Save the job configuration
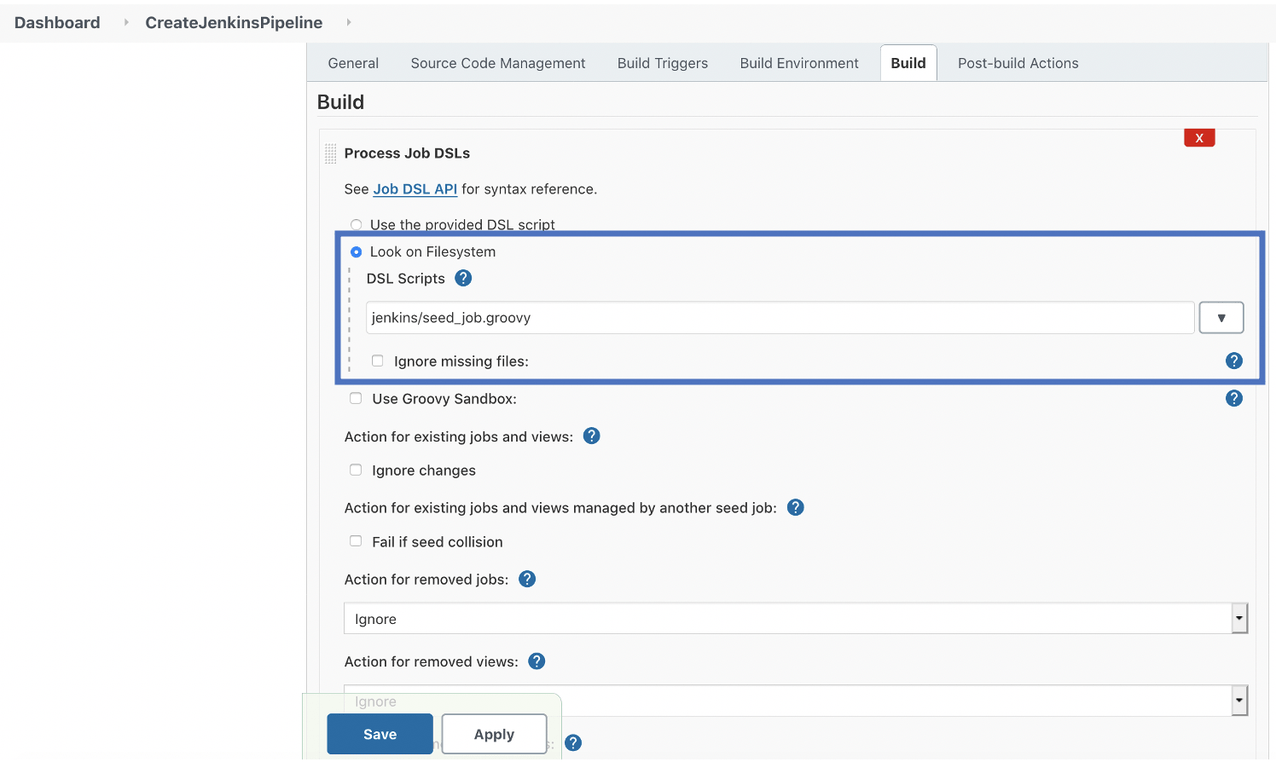The width and height of the screenshot is (1276, 762). point(380,734)
